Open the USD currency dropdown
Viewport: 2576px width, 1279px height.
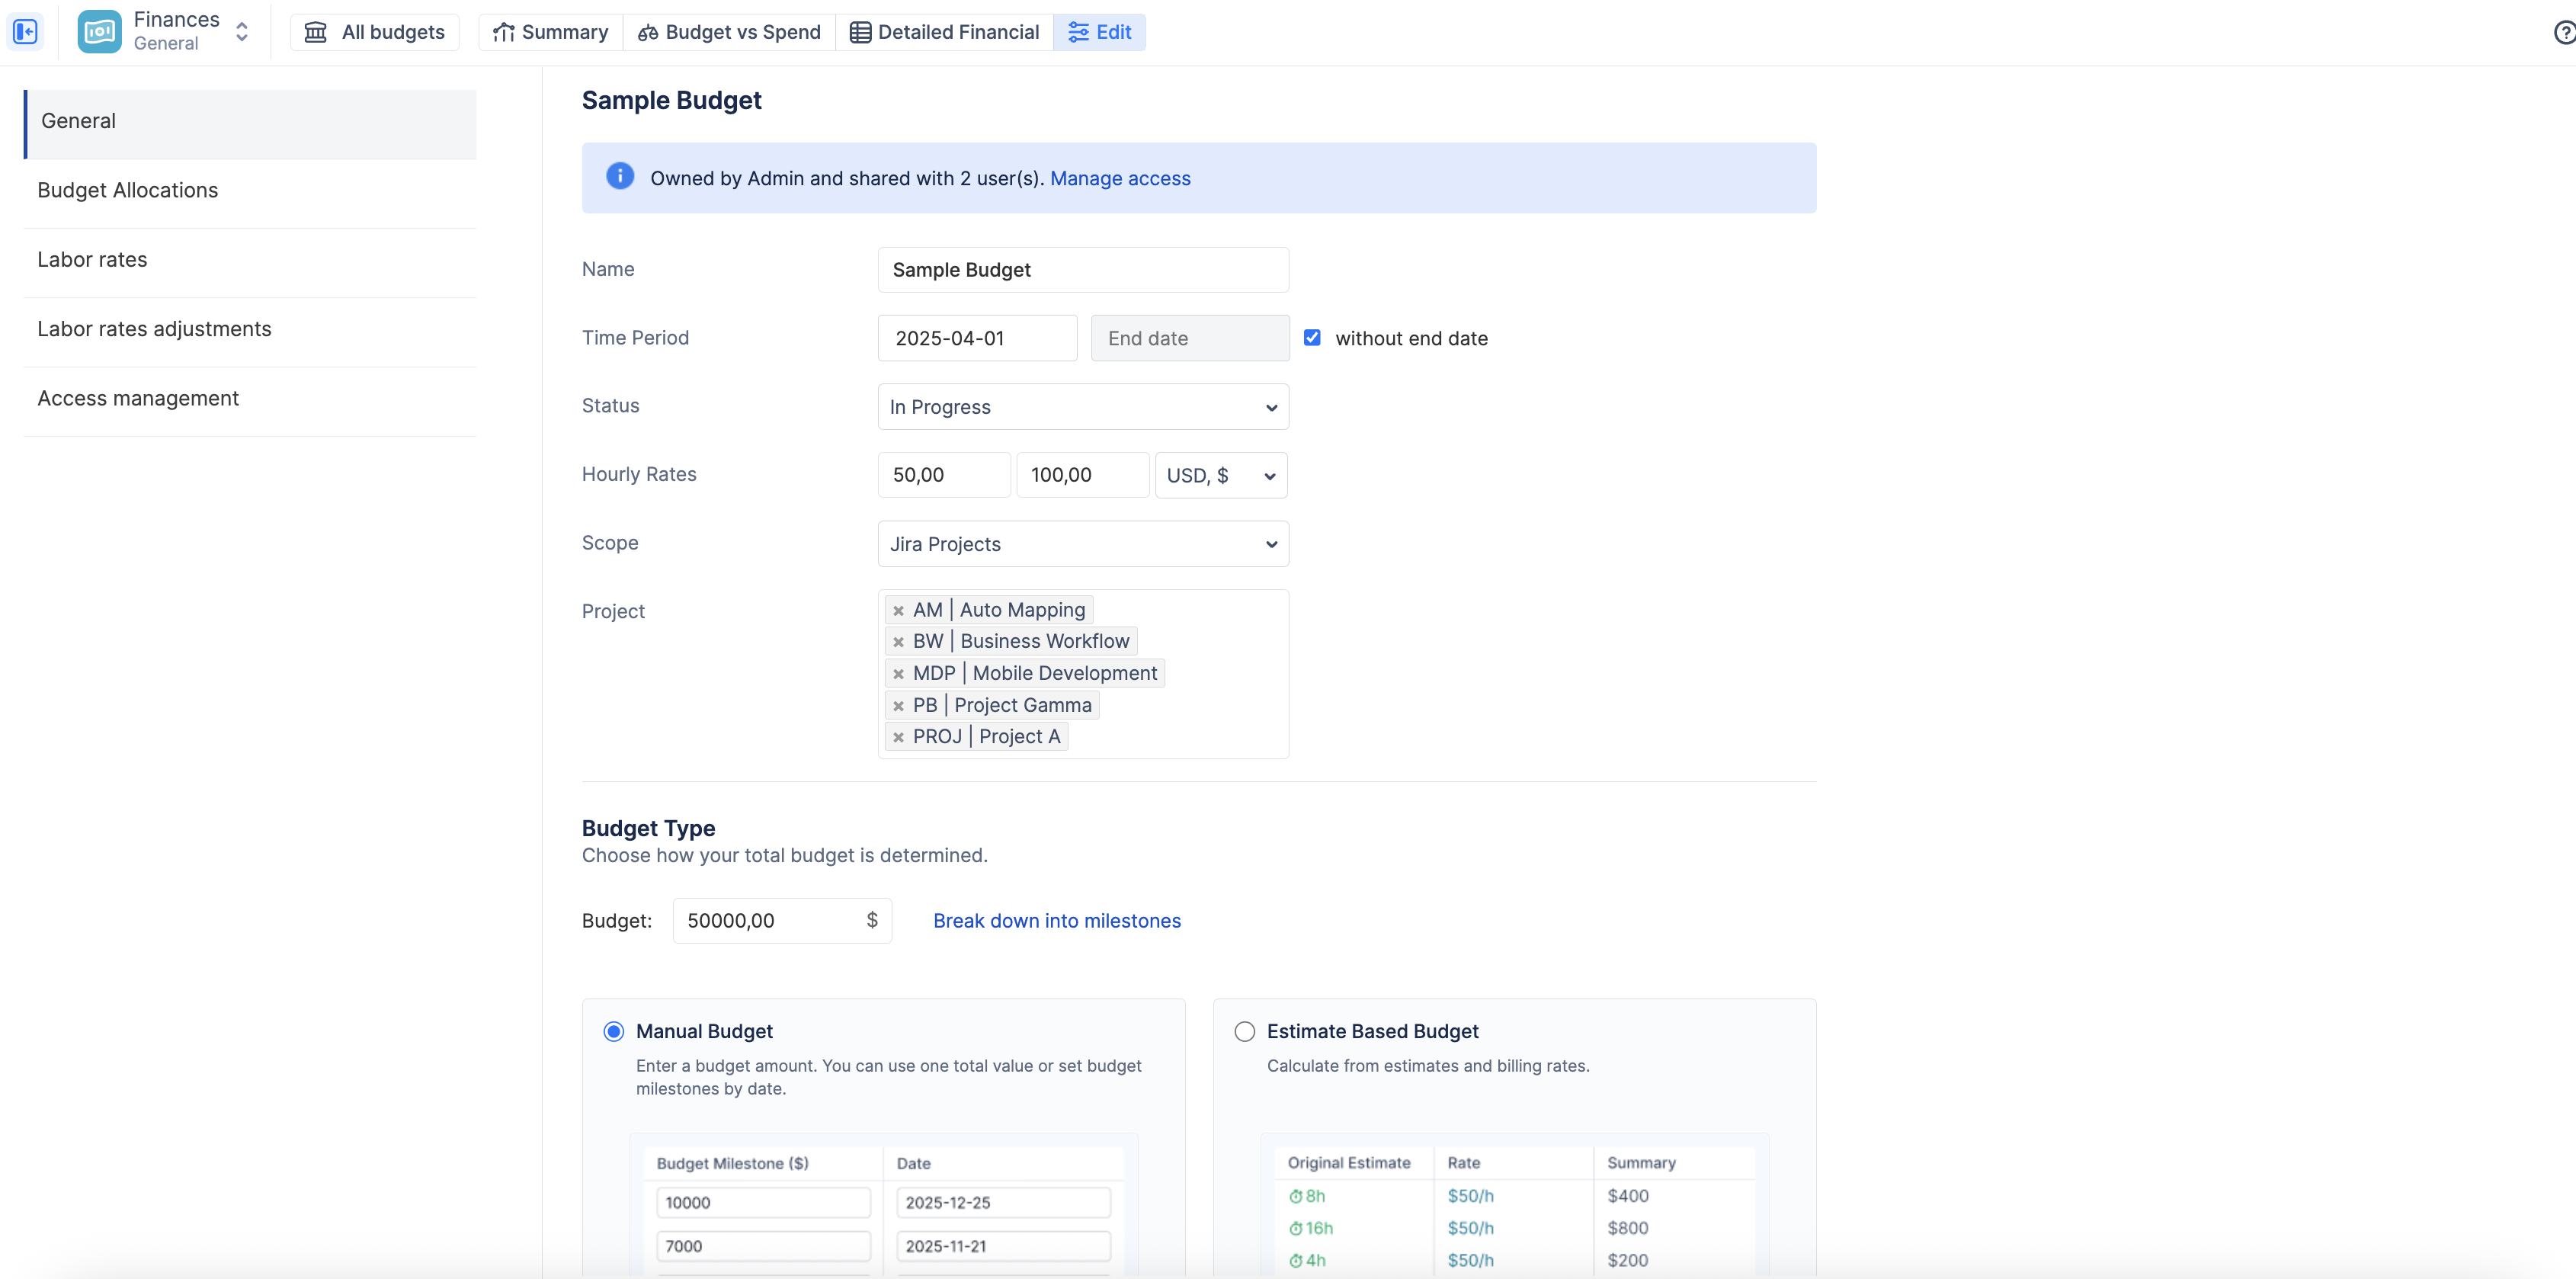click(1220, 476)
